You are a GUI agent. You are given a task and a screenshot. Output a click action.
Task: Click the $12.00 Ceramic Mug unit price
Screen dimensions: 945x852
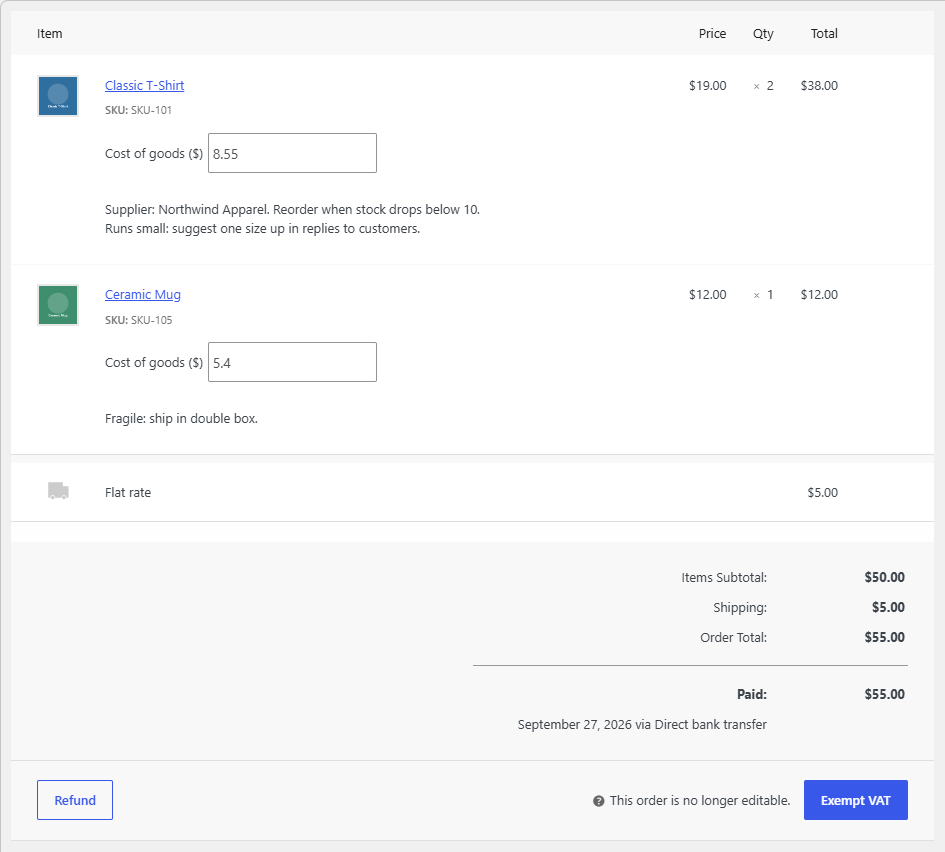(708, 295)
